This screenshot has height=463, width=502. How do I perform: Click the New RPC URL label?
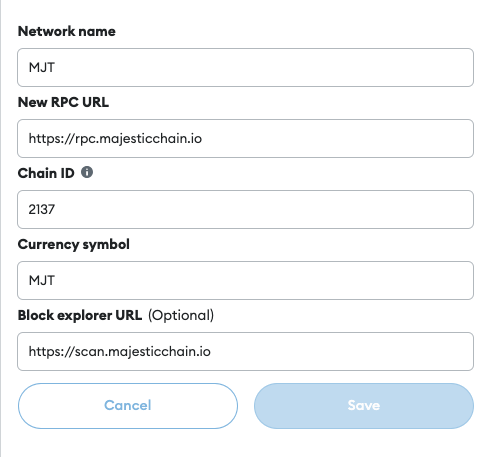pos(63,102)
